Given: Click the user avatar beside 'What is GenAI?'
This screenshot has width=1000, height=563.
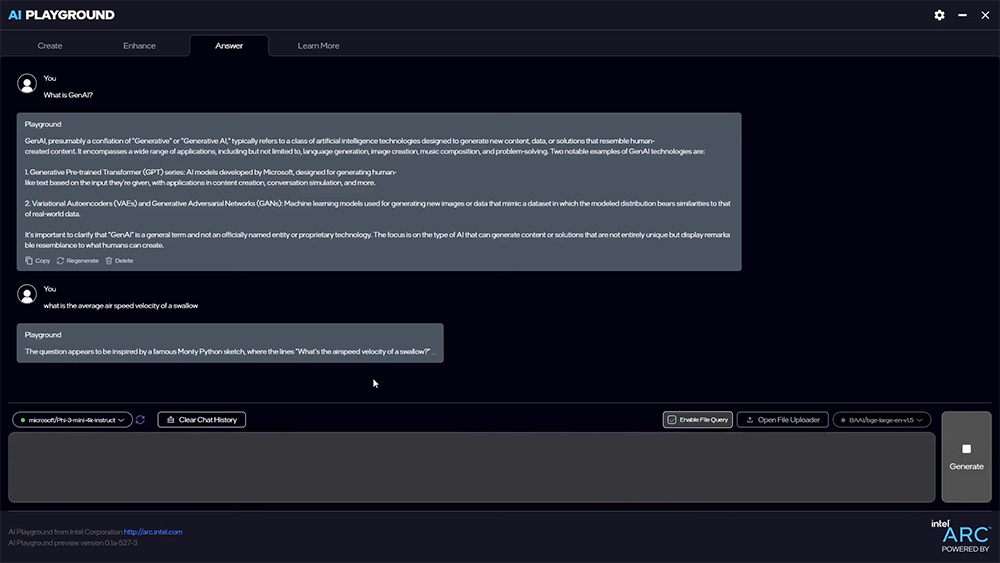Looking at the screenshot, I should (27, 84).
